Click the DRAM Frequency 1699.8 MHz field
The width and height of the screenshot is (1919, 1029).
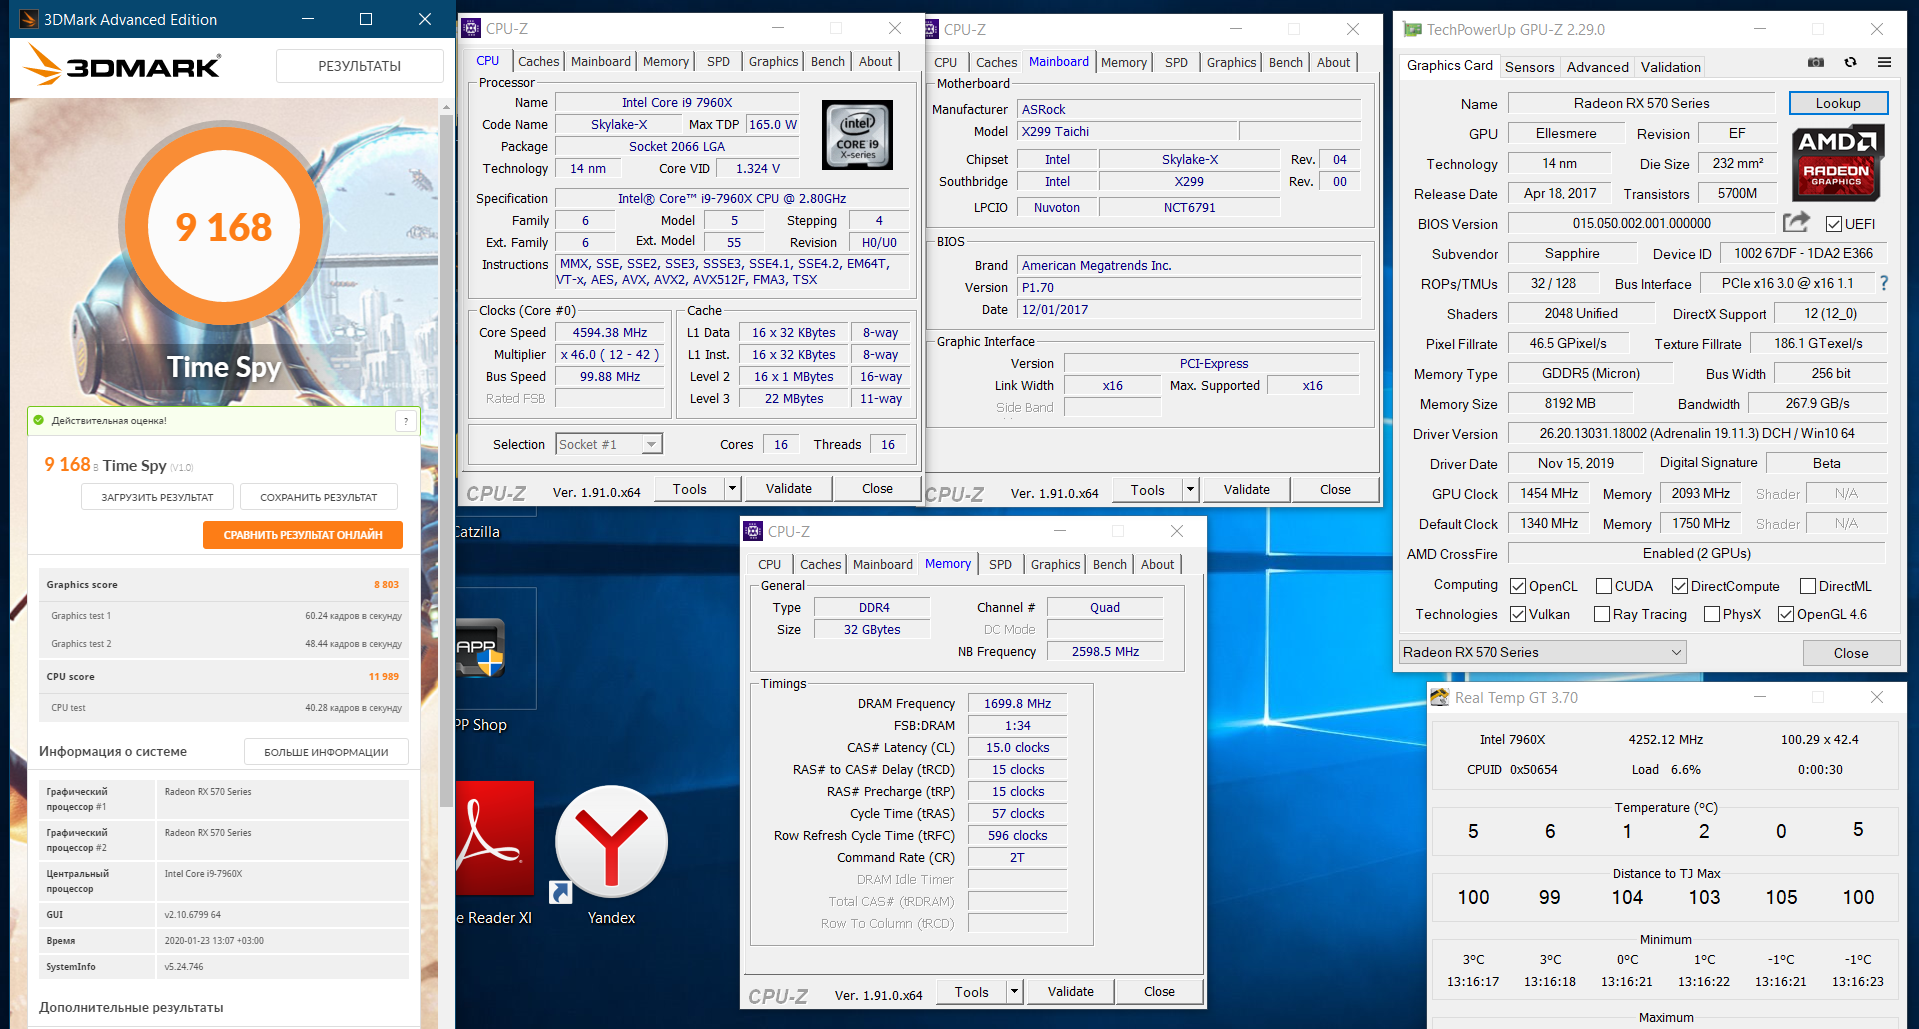click(x=1017, y=704)
